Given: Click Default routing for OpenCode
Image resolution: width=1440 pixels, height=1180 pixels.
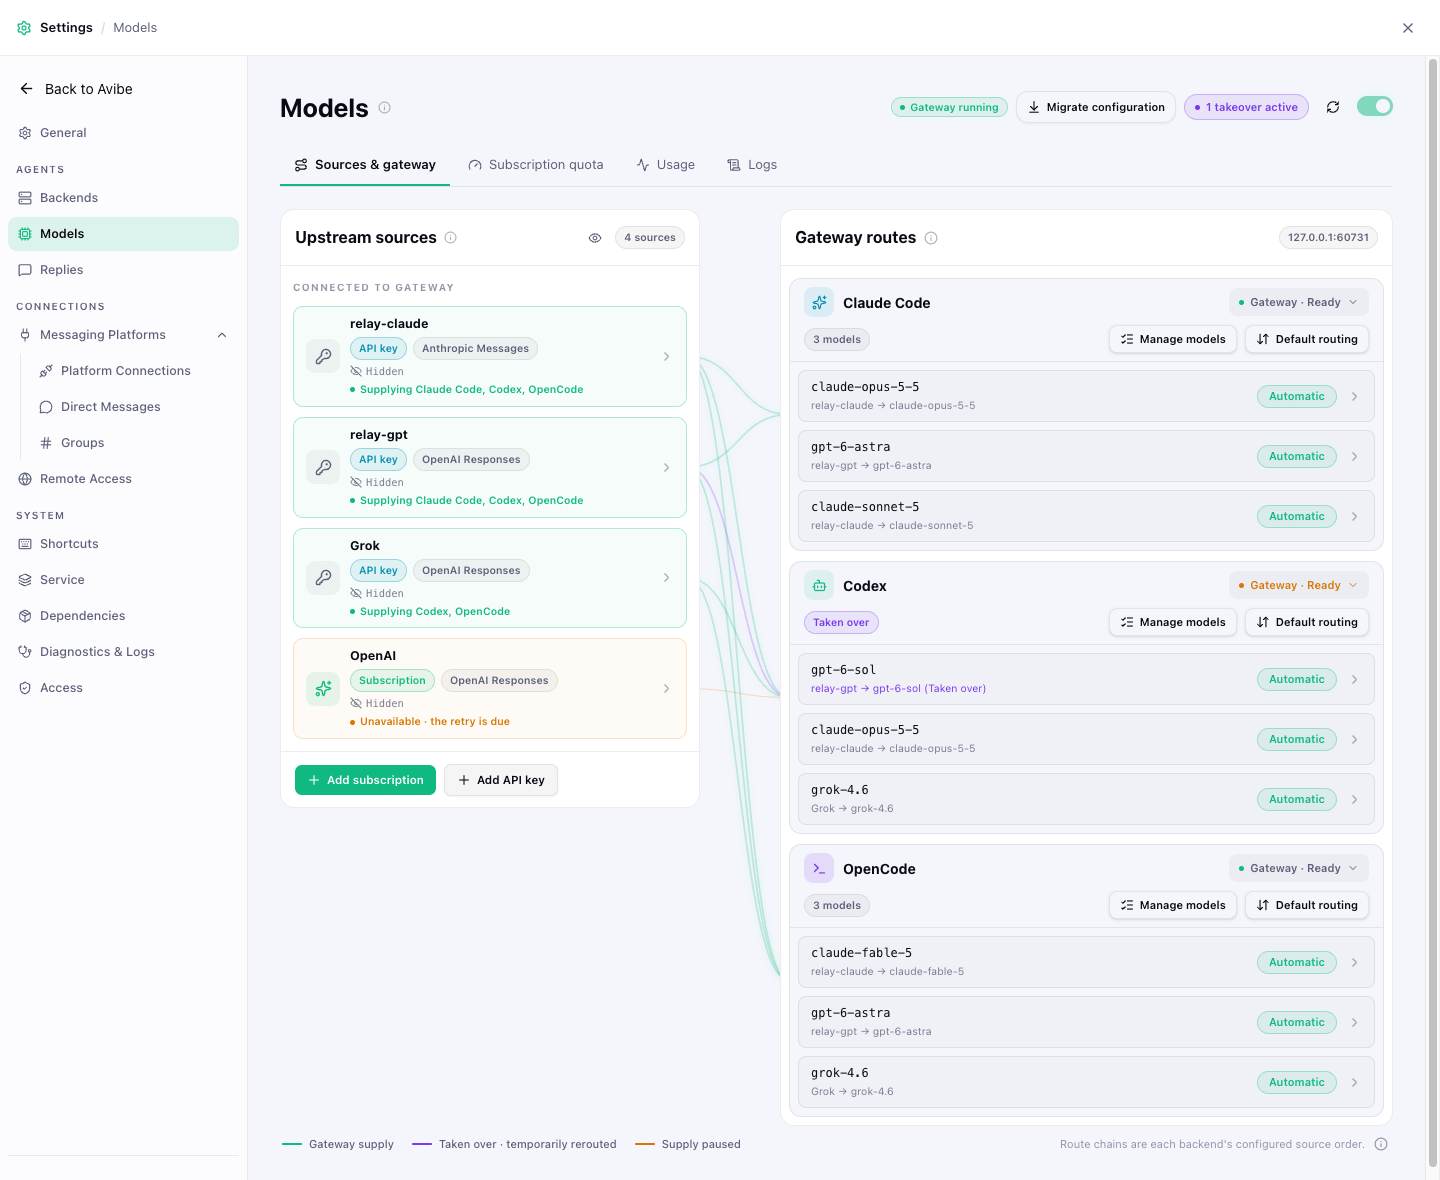Looking at the screenshot, I should (1307, 905).
